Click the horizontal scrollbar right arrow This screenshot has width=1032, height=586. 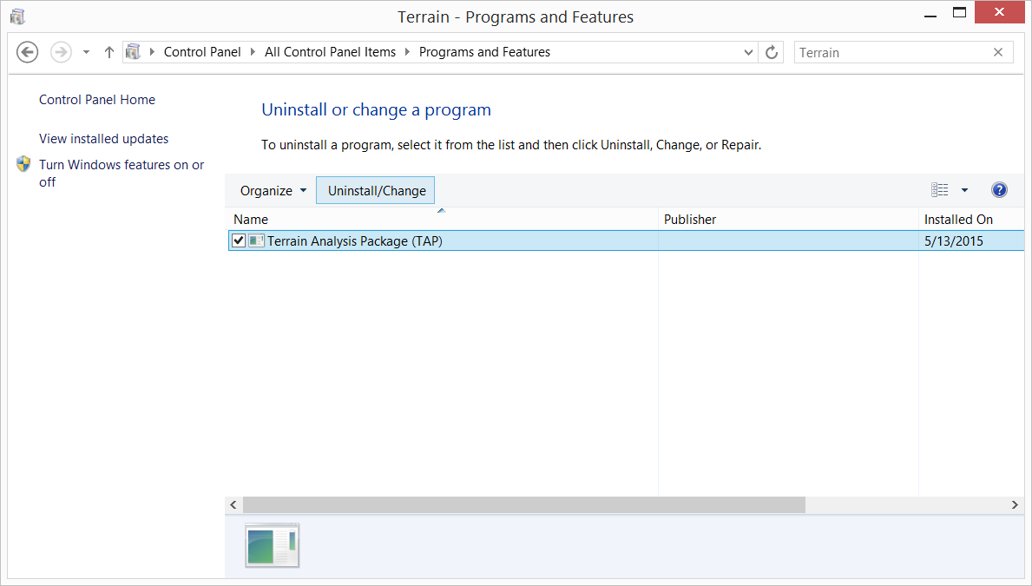[1014, 505]
